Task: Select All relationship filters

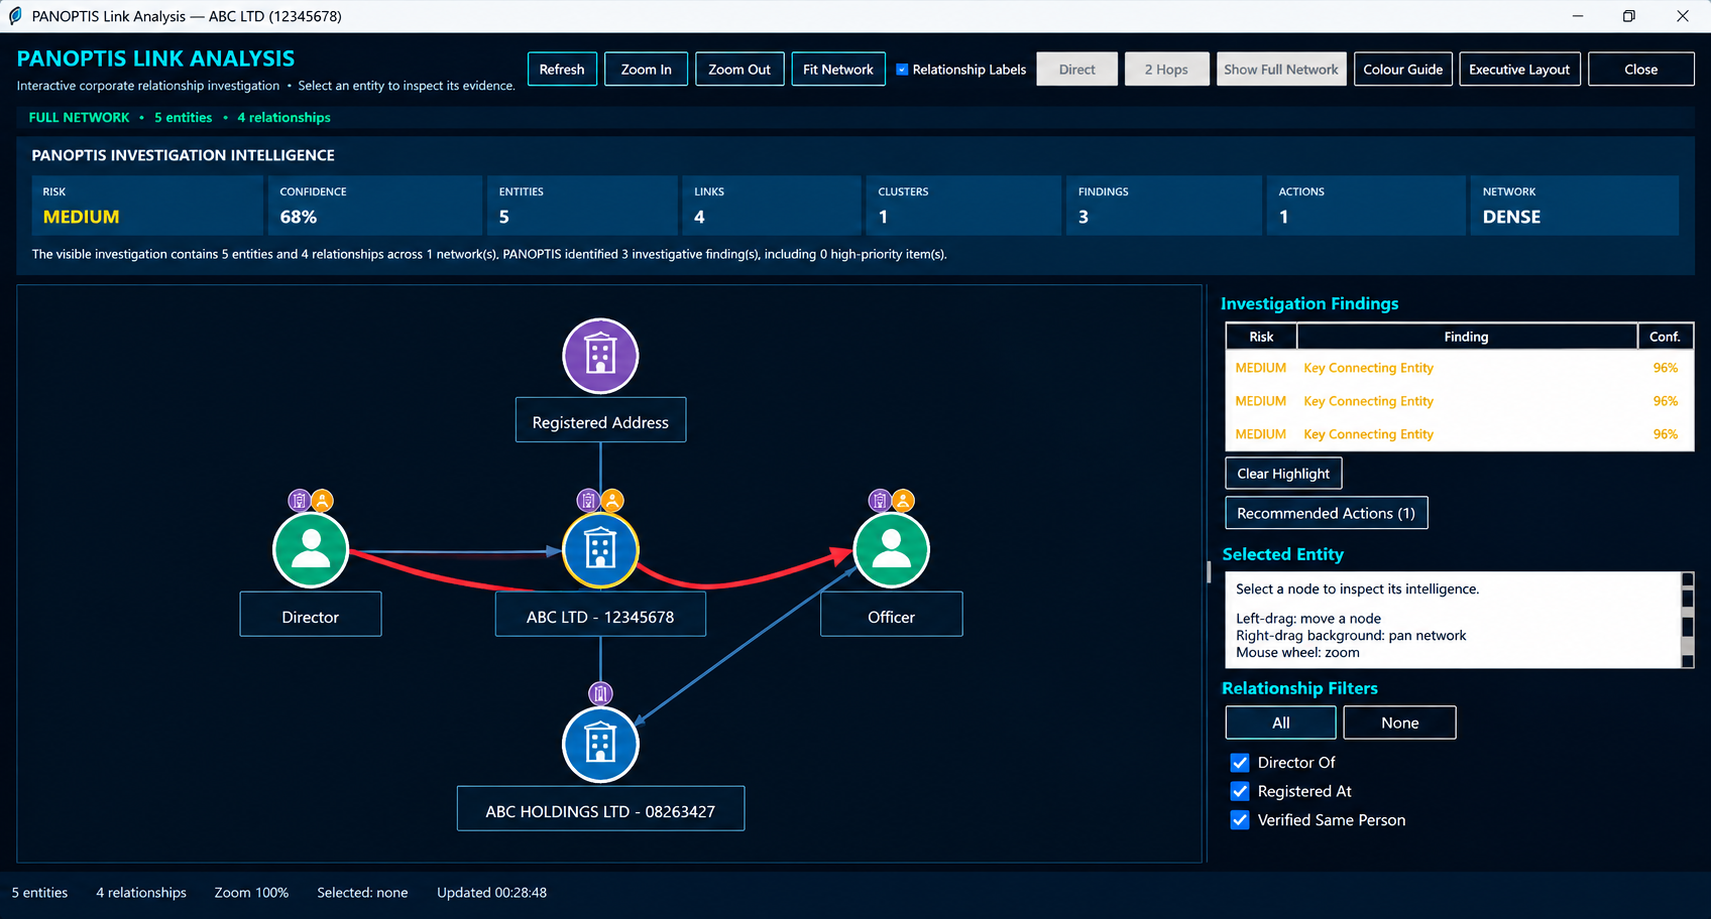Action: pyautogui.click(x=1281, y=722)
